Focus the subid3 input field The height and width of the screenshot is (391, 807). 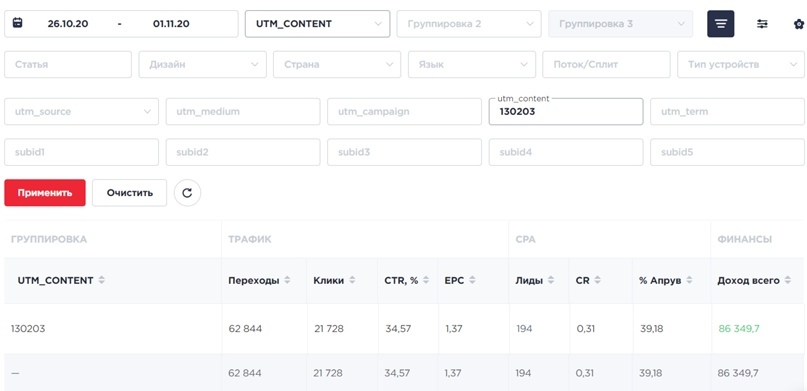tap(405, 152)
